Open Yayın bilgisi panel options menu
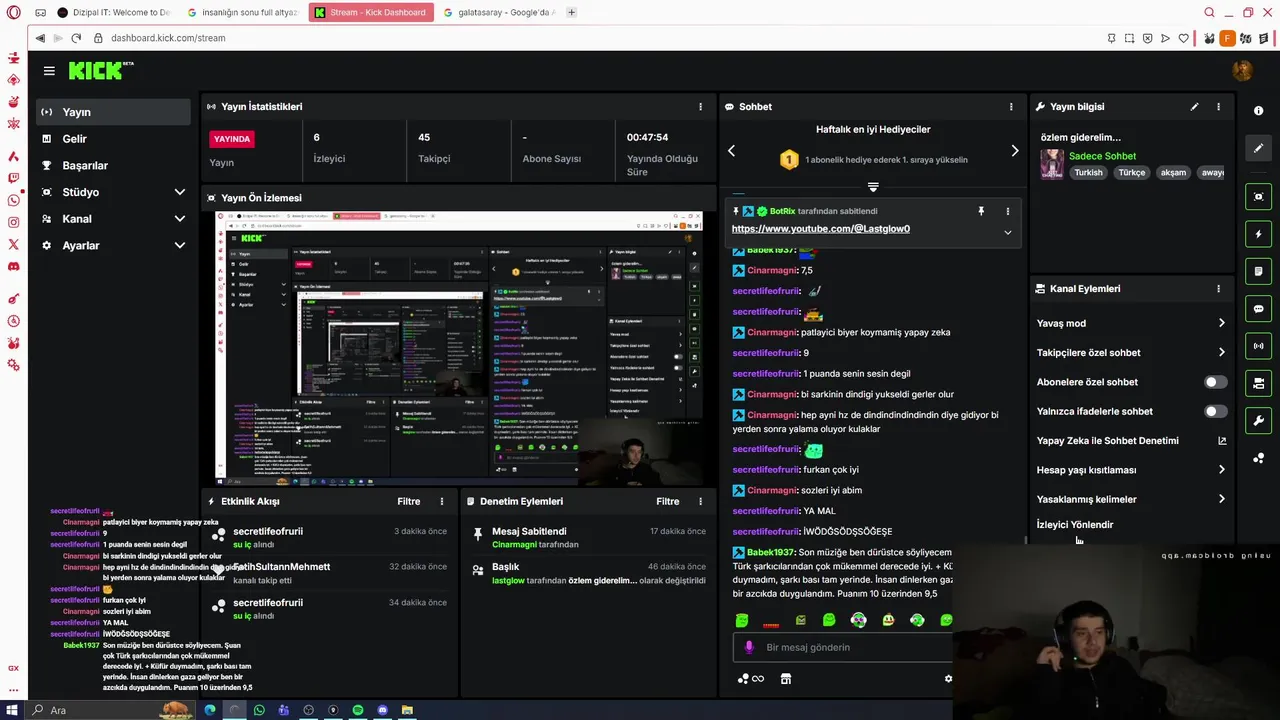1280x720 pixels. [1218, 106]
